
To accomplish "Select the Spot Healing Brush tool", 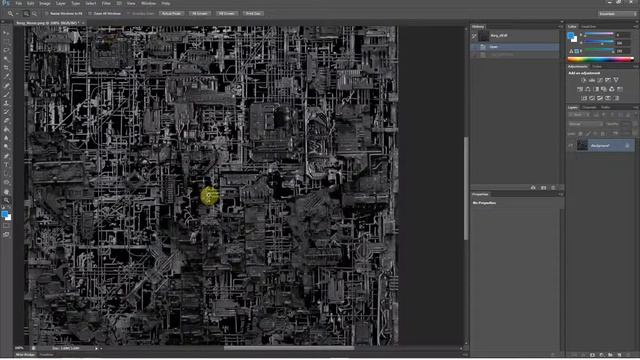I will [6, 85].
